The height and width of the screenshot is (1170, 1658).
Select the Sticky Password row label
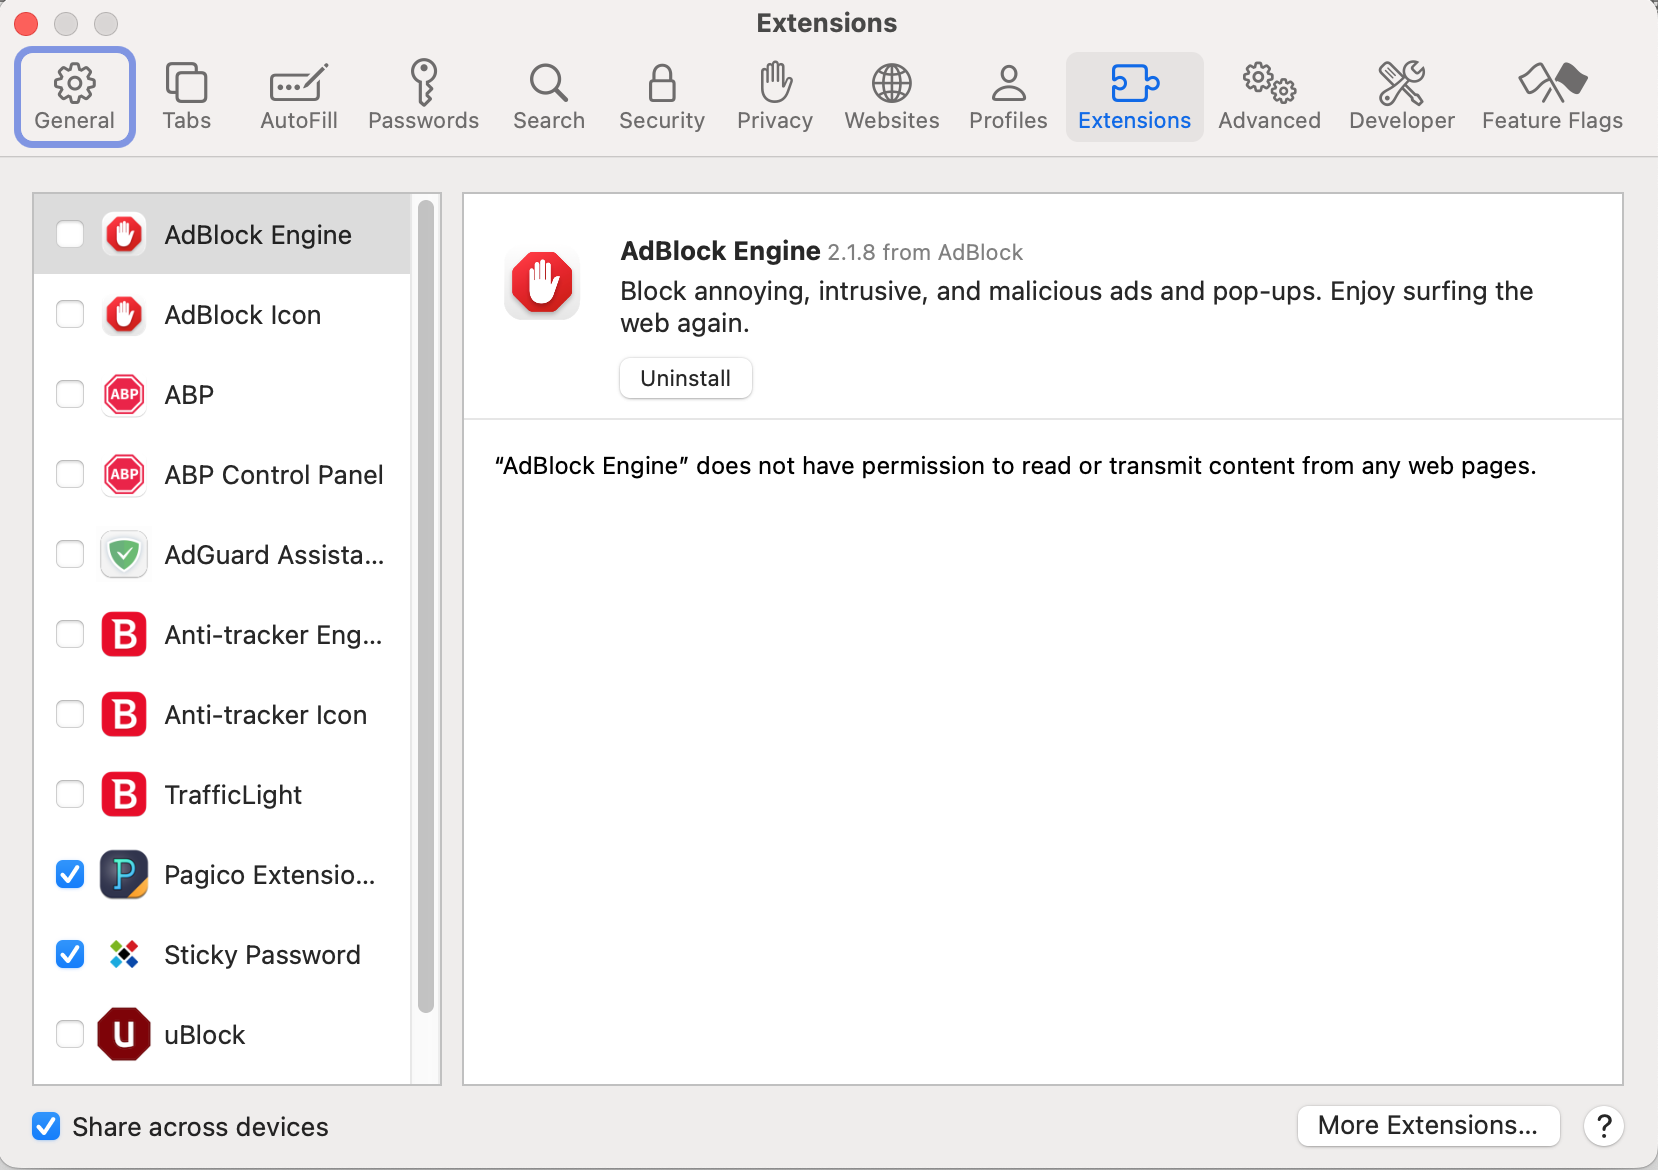(x=262, y=955)
